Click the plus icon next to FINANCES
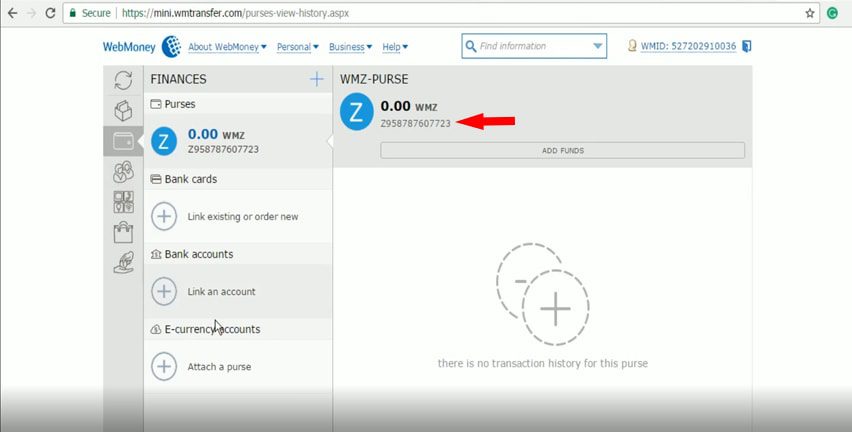 coord(317,79)
